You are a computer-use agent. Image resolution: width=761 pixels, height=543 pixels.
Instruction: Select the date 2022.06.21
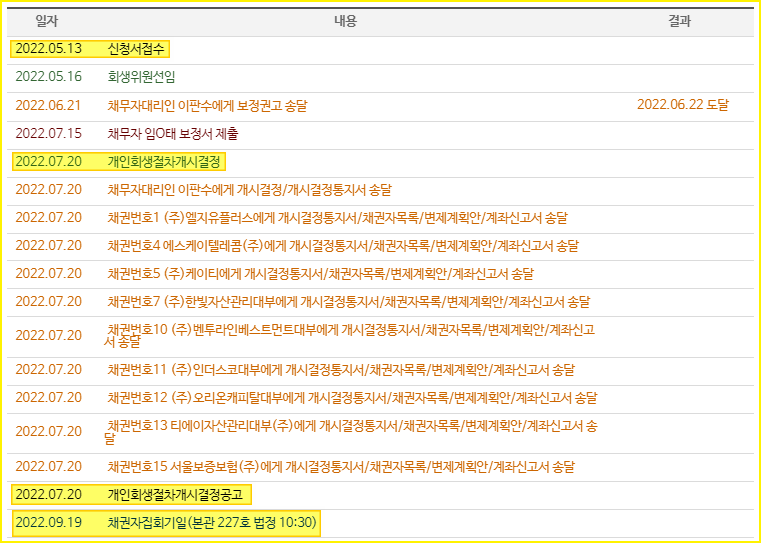[x=49, y=105]
